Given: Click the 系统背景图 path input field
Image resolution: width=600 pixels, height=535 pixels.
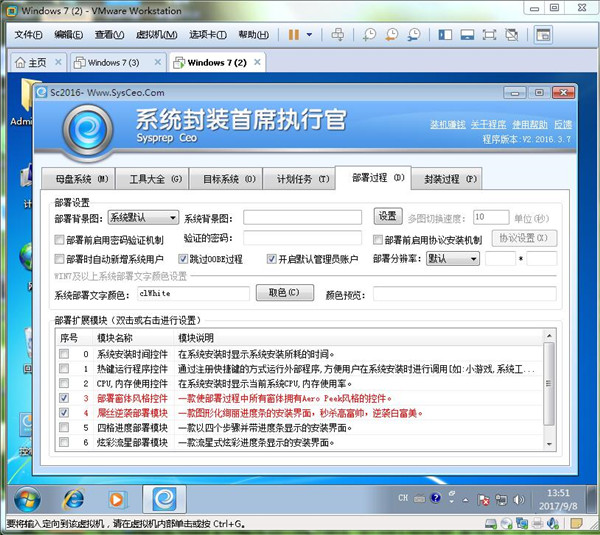Looking at the screenshot, I should tap(302, 217).
